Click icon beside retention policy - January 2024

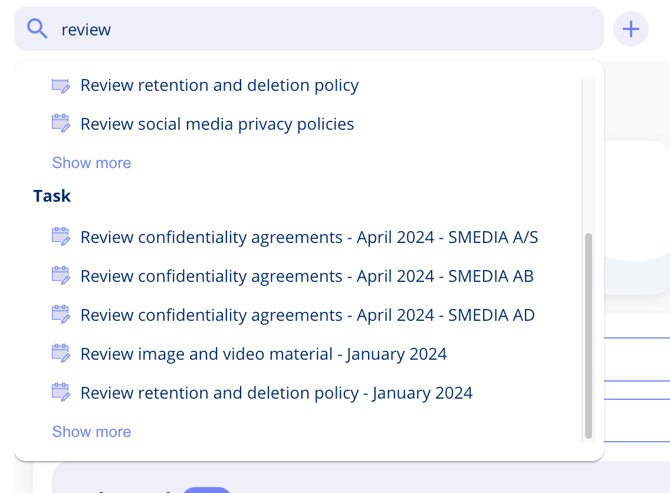(x=61, y=392)
